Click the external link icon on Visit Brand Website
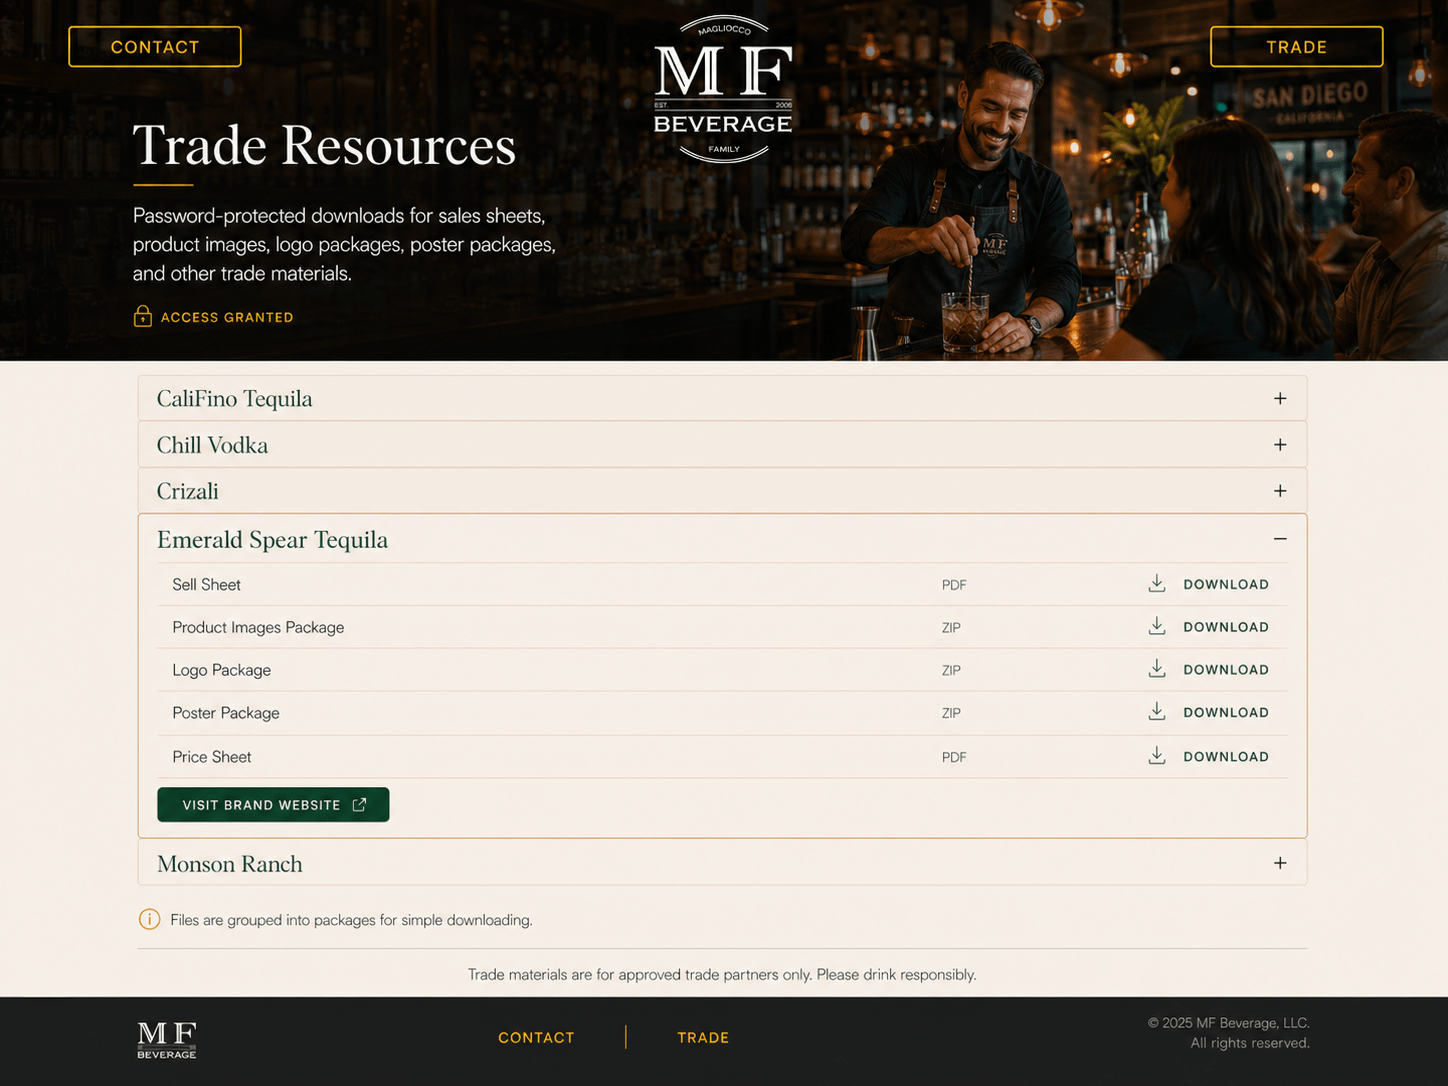The image size is (1448, 1086). pos(359,804)
